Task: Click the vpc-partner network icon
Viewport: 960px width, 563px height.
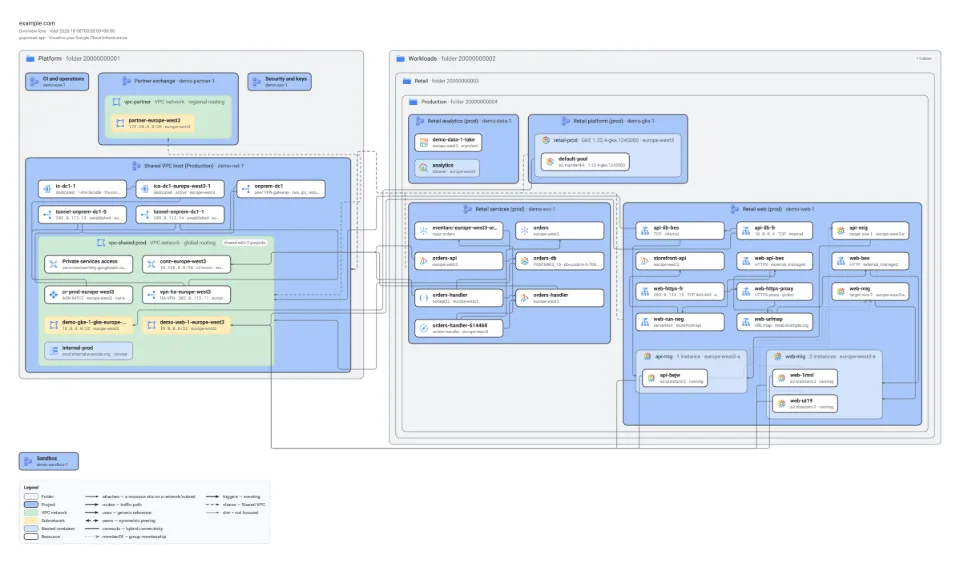Action: 116,102
